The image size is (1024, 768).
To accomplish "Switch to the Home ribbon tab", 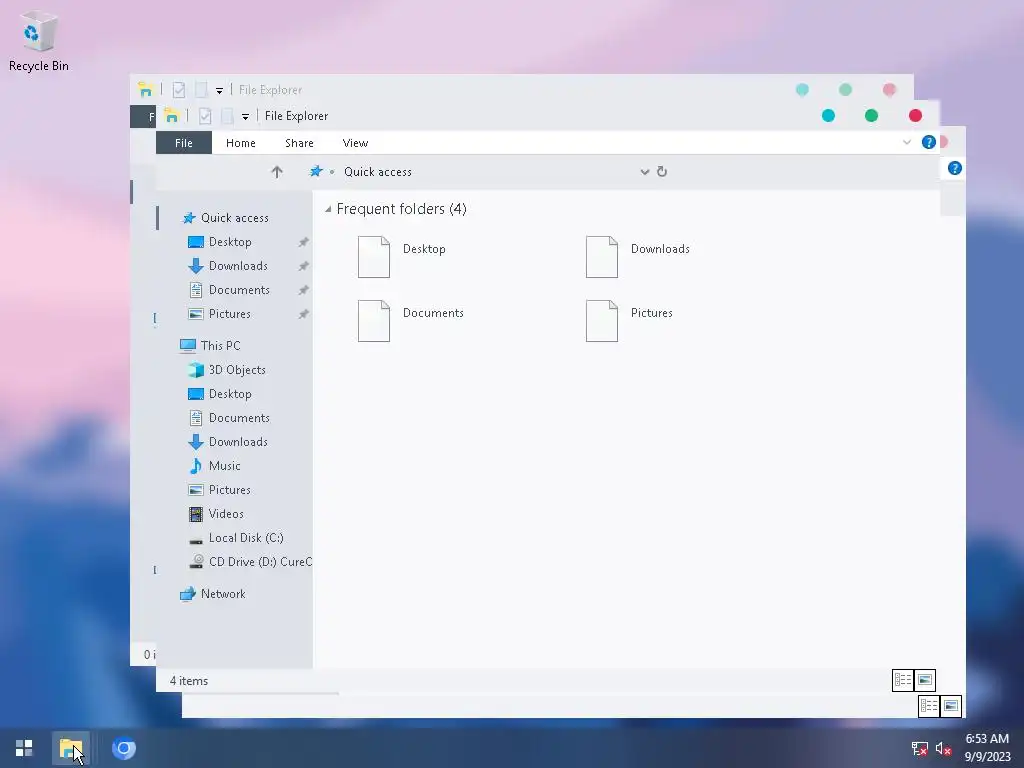I will point(240,142).
